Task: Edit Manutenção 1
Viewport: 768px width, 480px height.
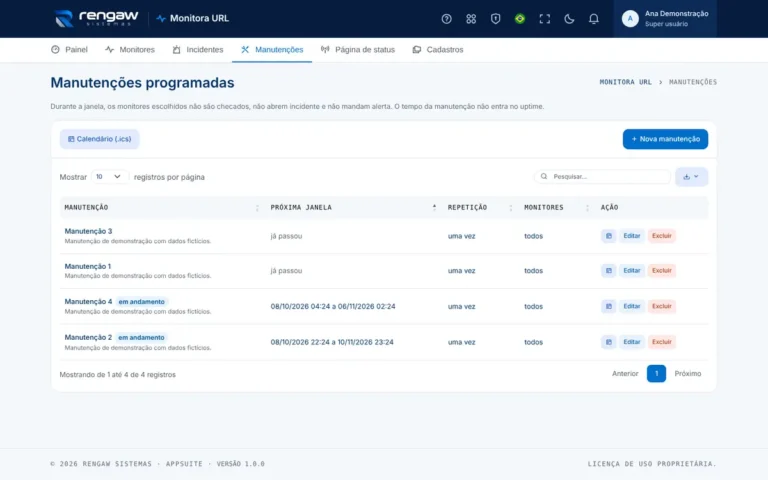Action: point(631,270)
